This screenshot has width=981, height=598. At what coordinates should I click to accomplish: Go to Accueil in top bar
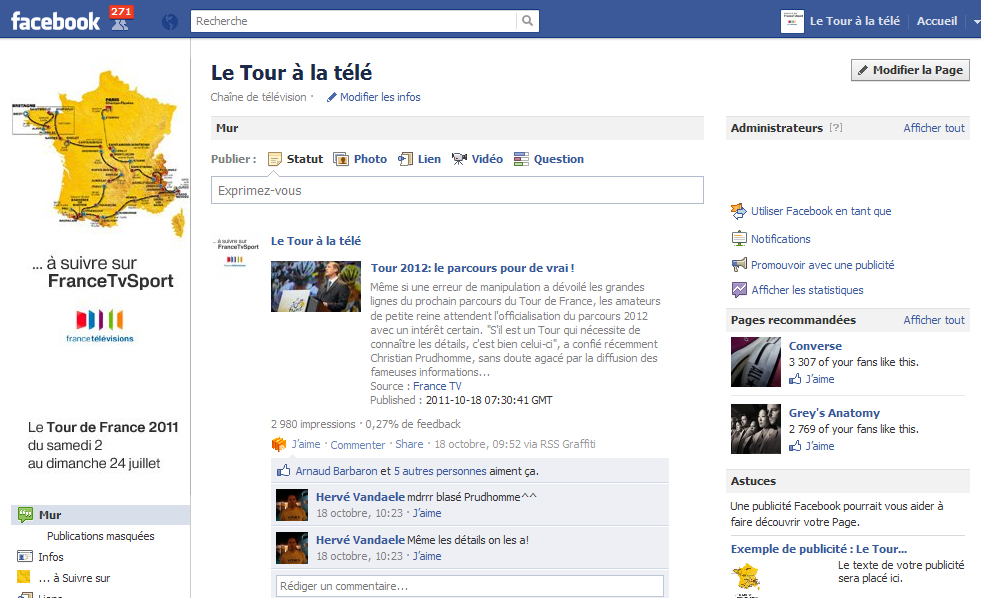tap(937, 21)
